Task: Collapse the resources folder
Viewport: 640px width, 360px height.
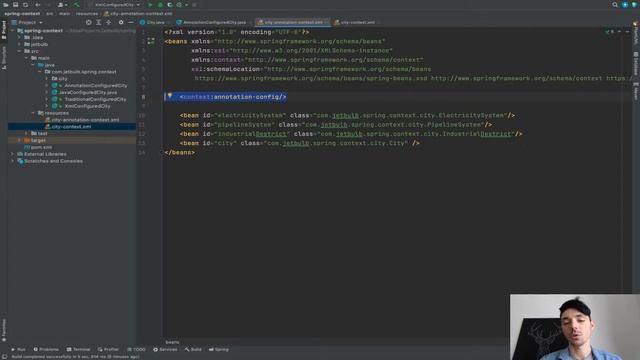Action: [33, 113]
